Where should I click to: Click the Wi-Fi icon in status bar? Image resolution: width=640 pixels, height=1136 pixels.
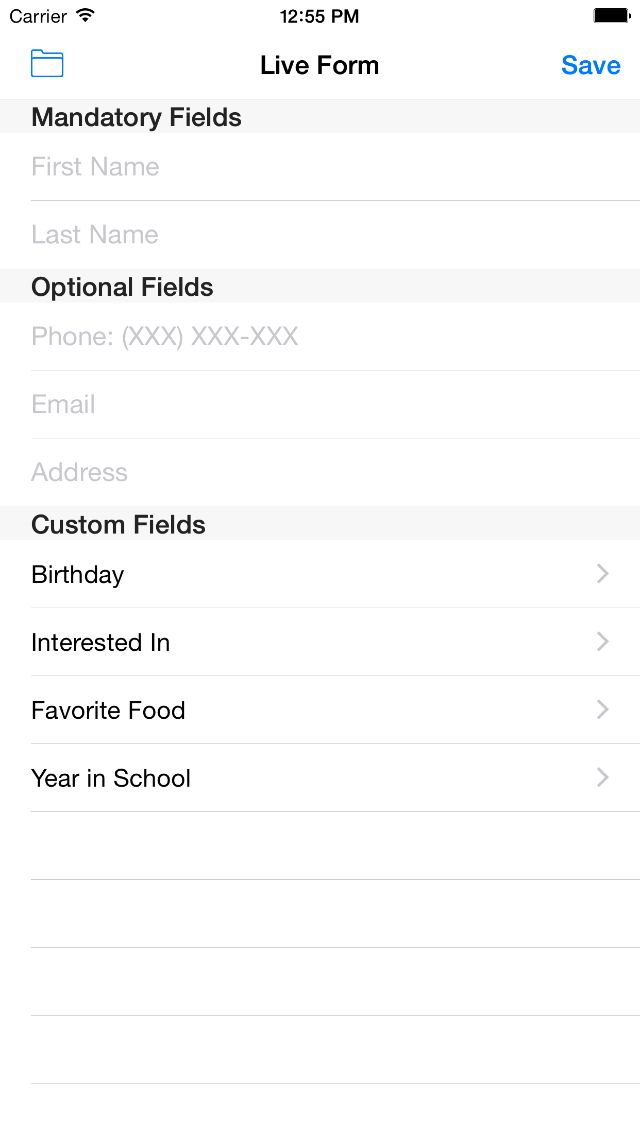tap(85, 16)
